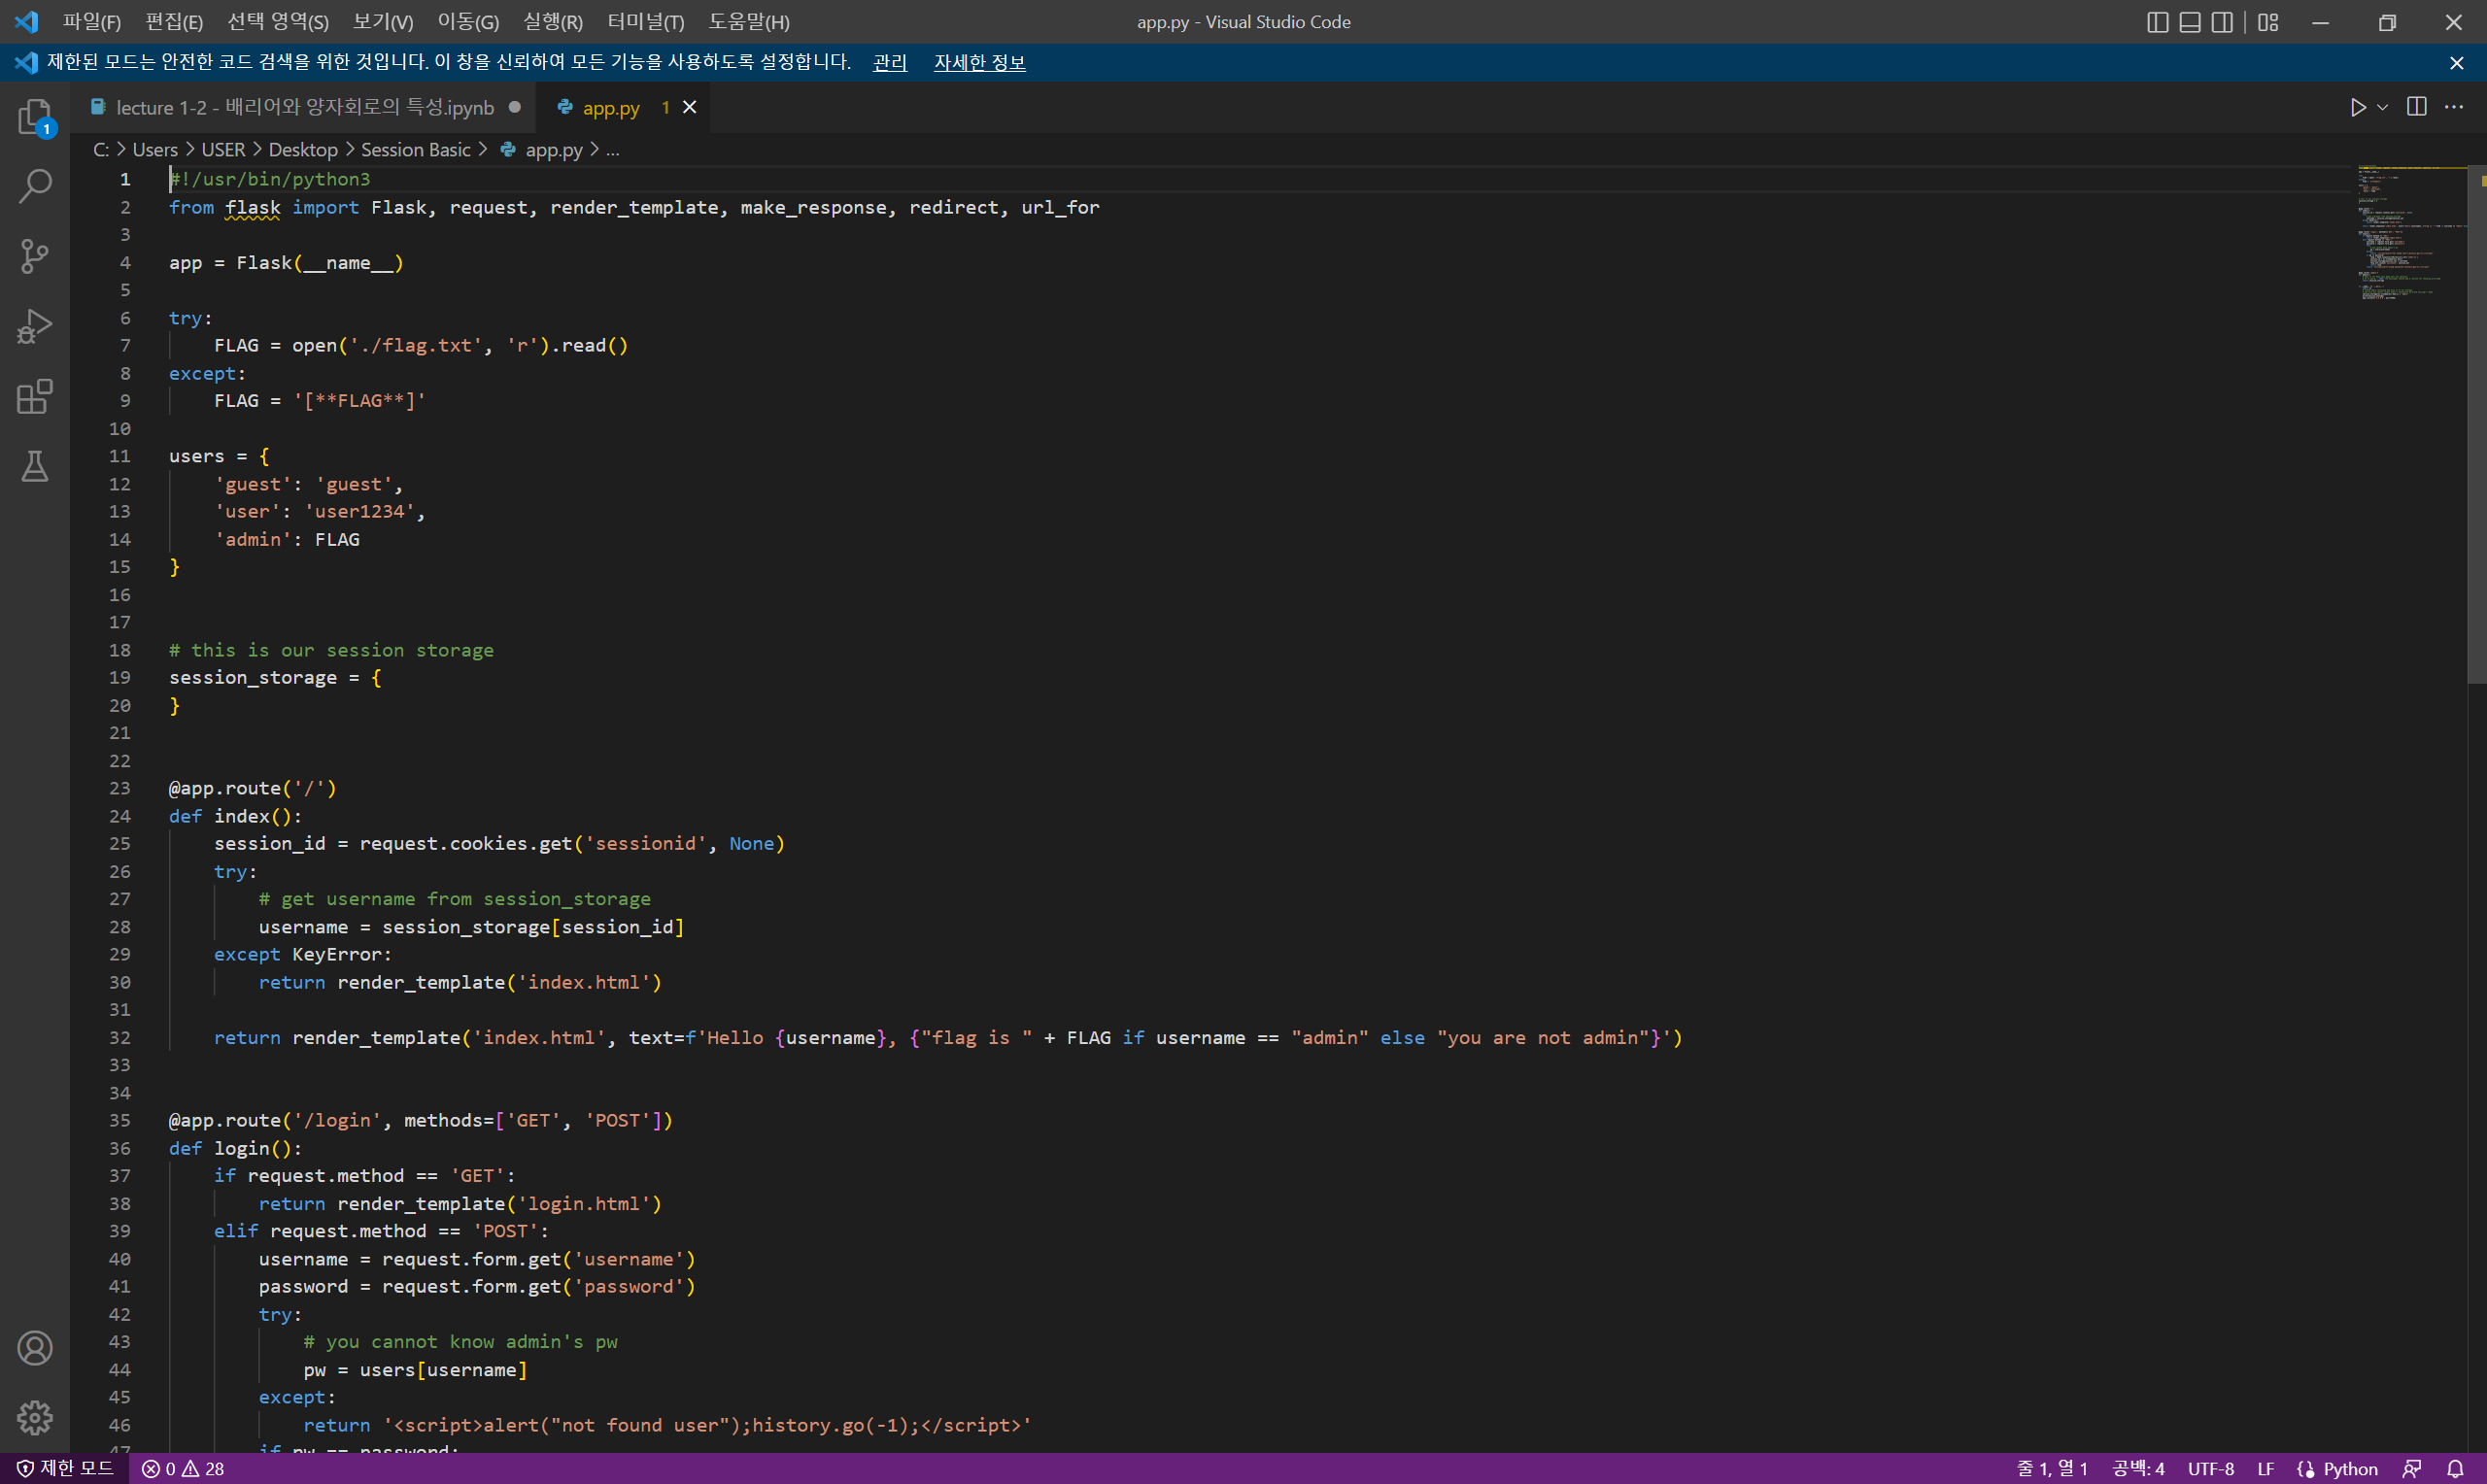Expand the run button dropdown arrow
Screen dimensions: 2487x1484
(x=2383, y=107)
